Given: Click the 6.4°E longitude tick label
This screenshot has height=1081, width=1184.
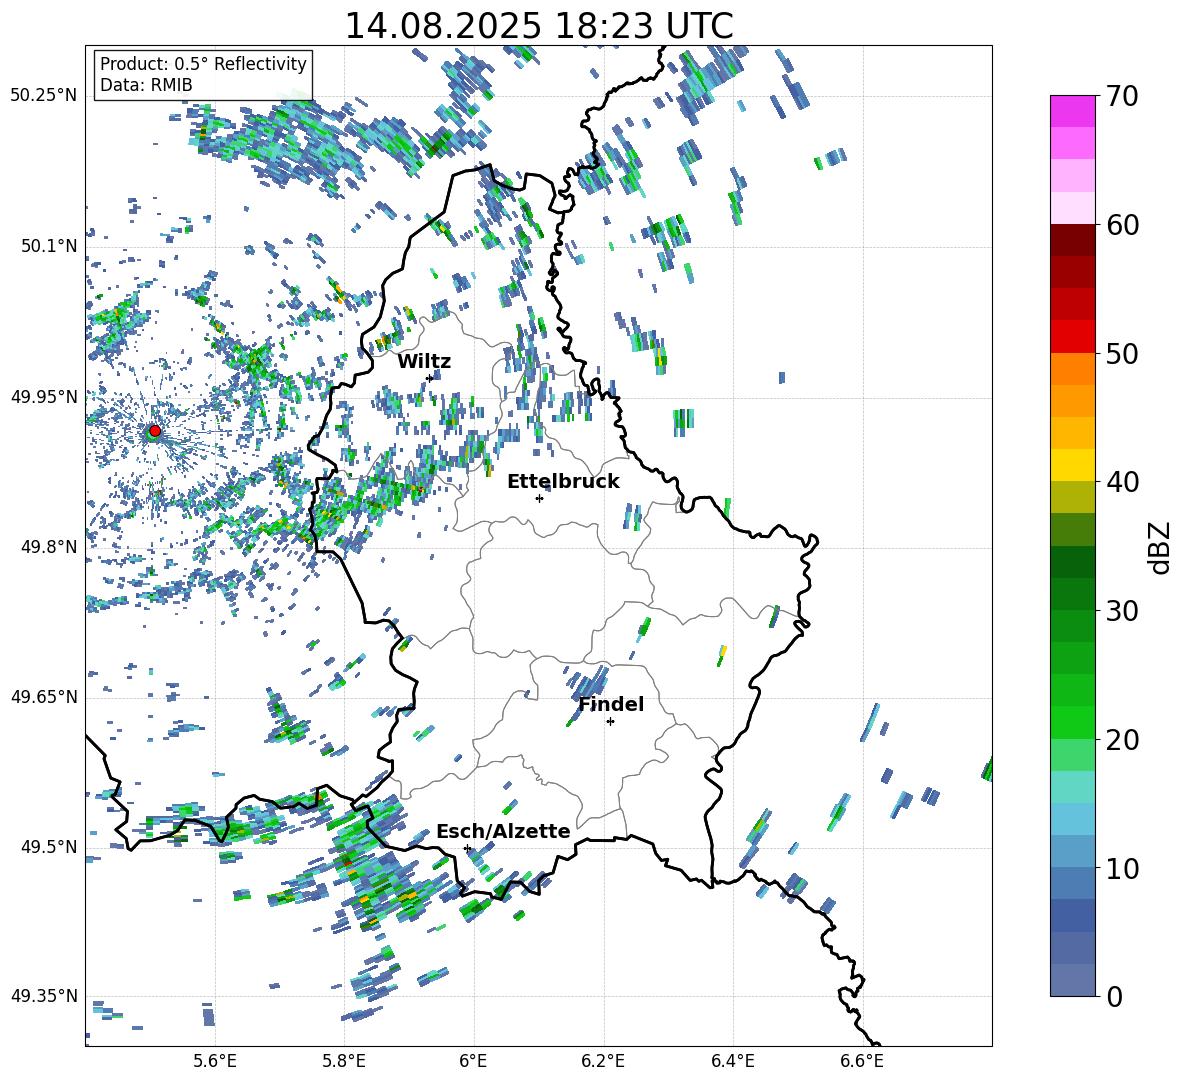Looking at the screenshot, I should pyautogui.click(x=732, y=1061).
